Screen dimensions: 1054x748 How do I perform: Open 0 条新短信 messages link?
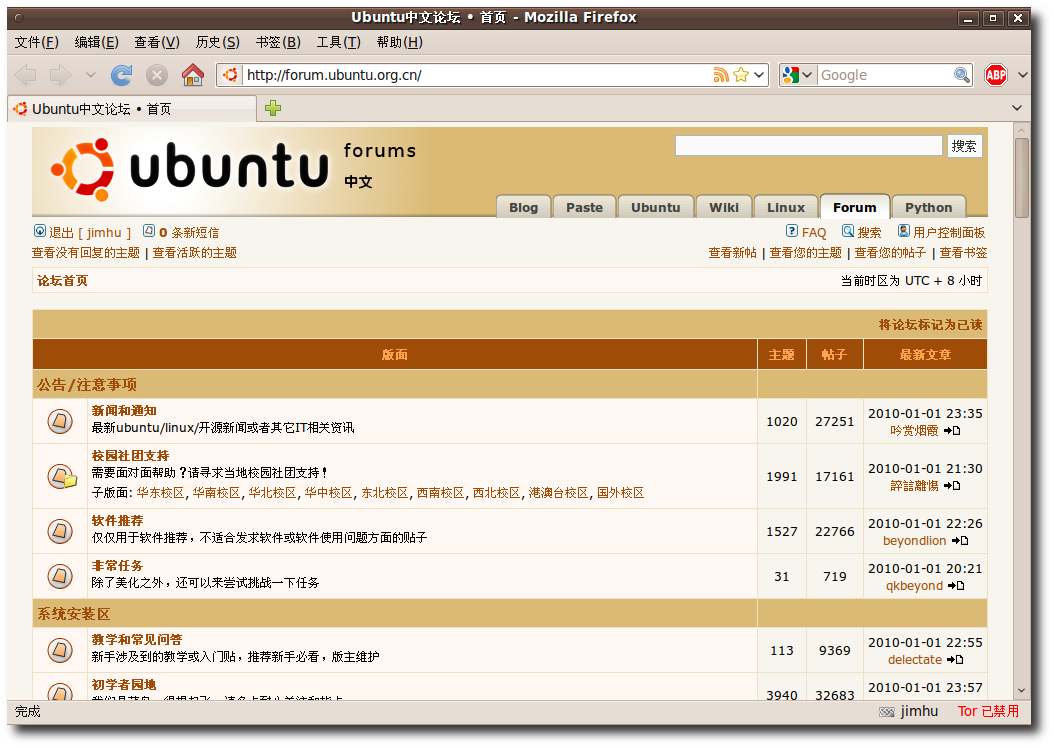click(x=189, y=233)
